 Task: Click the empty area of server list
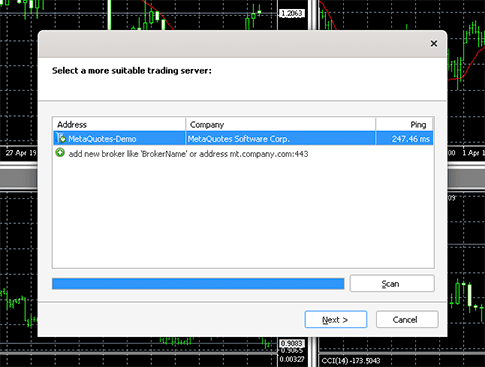pyautogui.click(x=243, y=213)
